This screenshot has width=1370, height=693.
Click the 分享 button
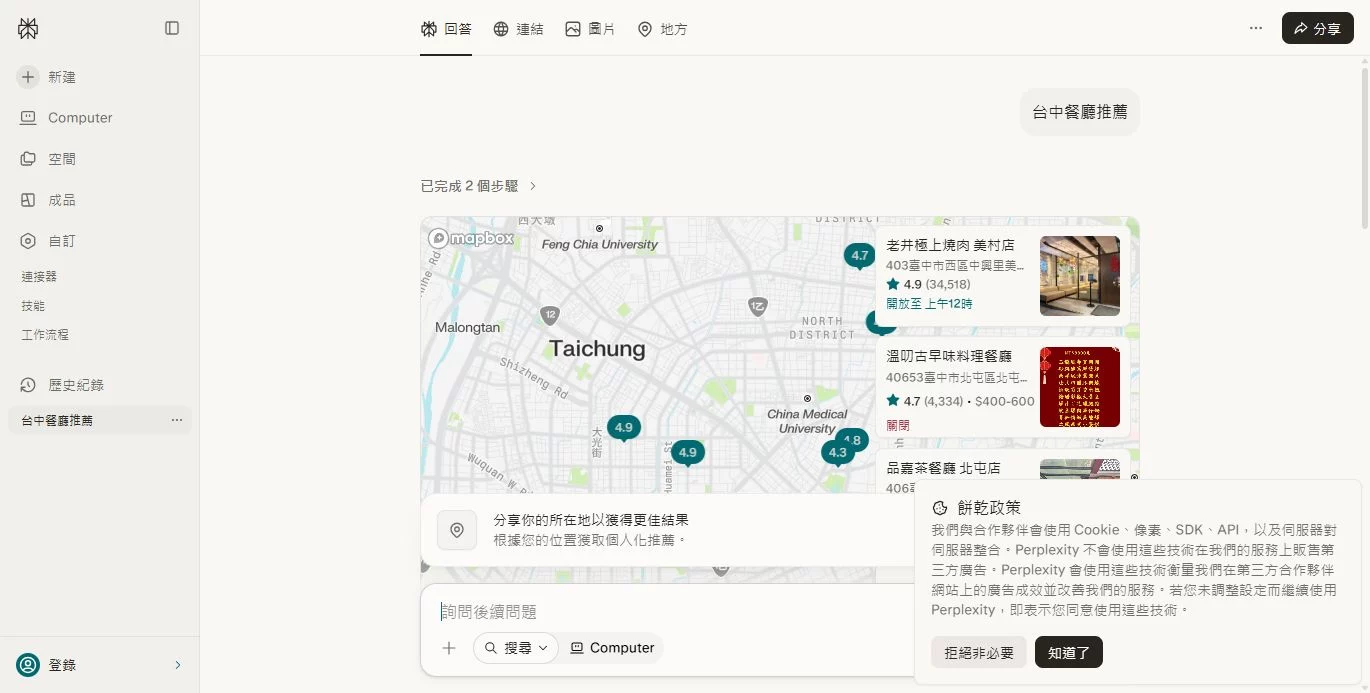point(1318,28)
